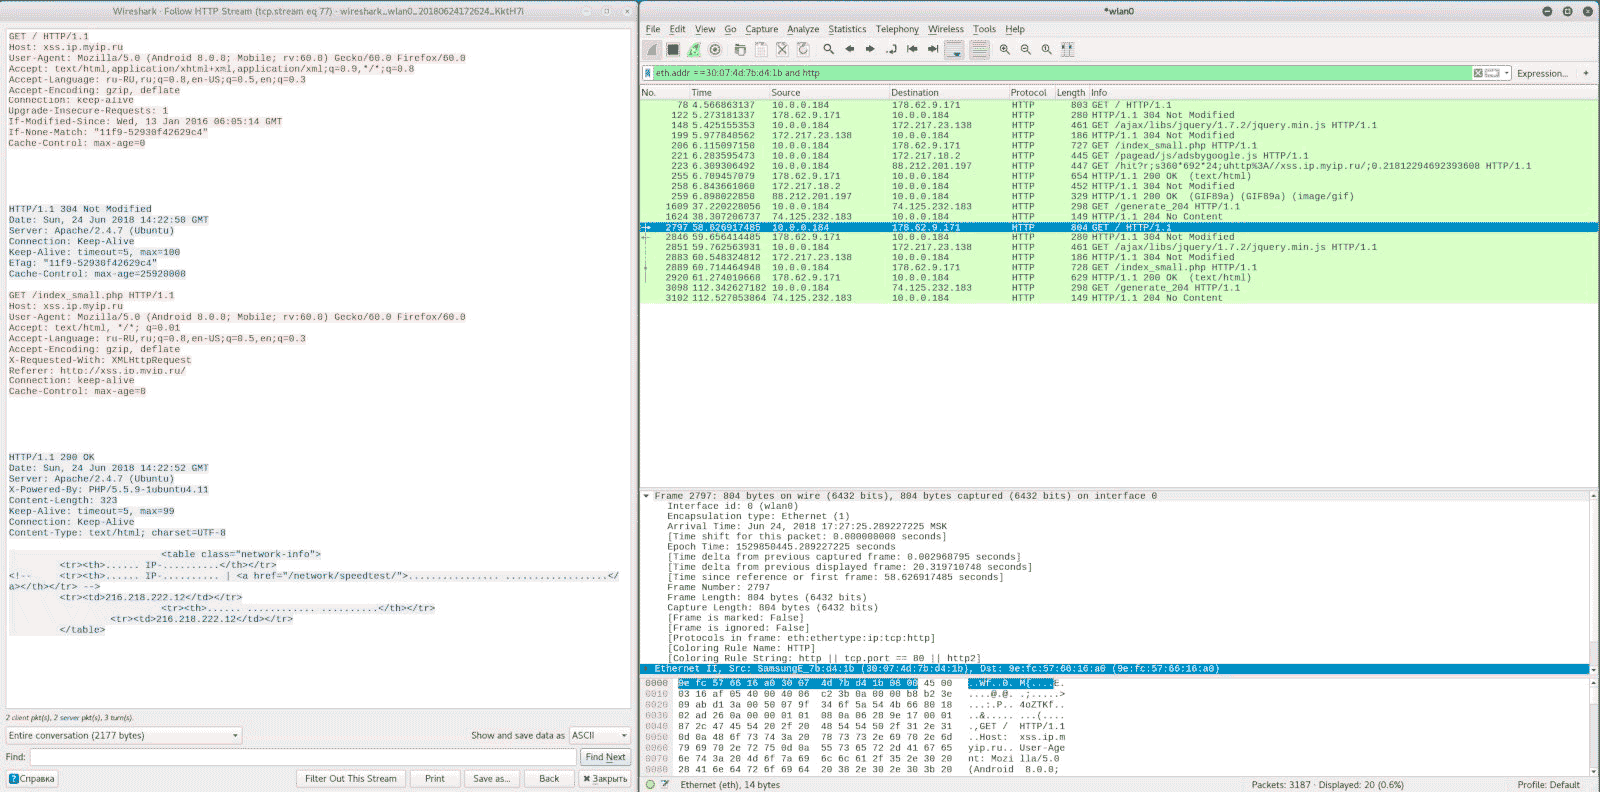Sort by the Source column header
1600x792 pixels.
coord(829,93)
